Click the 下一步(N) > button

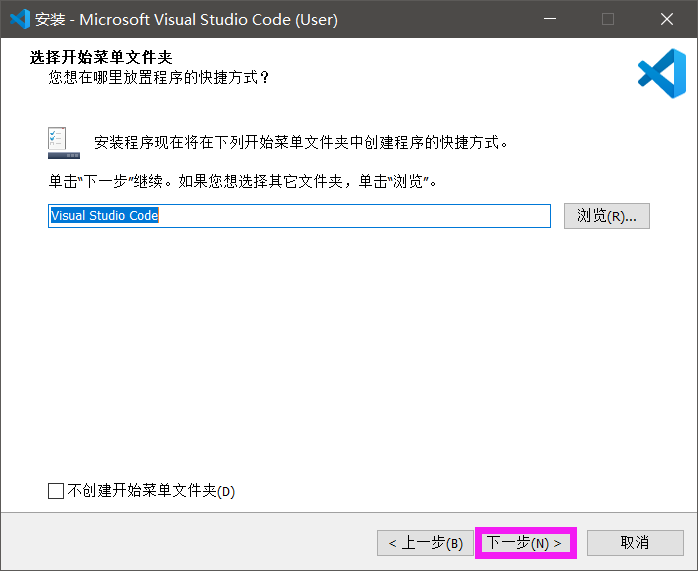[525, 543]
